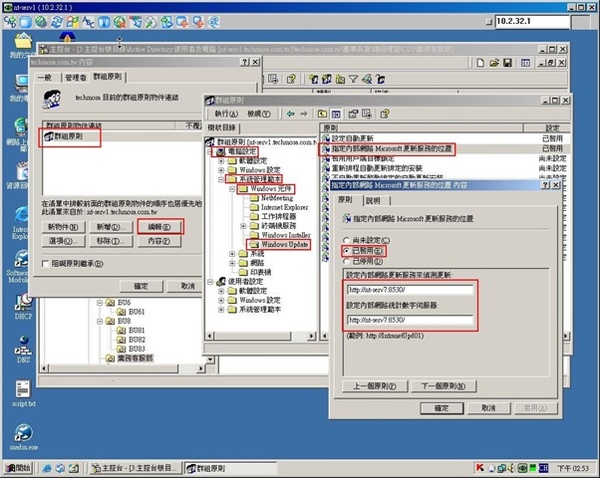Screen dimensions: 600x478
Task: Click the 編輯(E) button
Action: [159, 227]
